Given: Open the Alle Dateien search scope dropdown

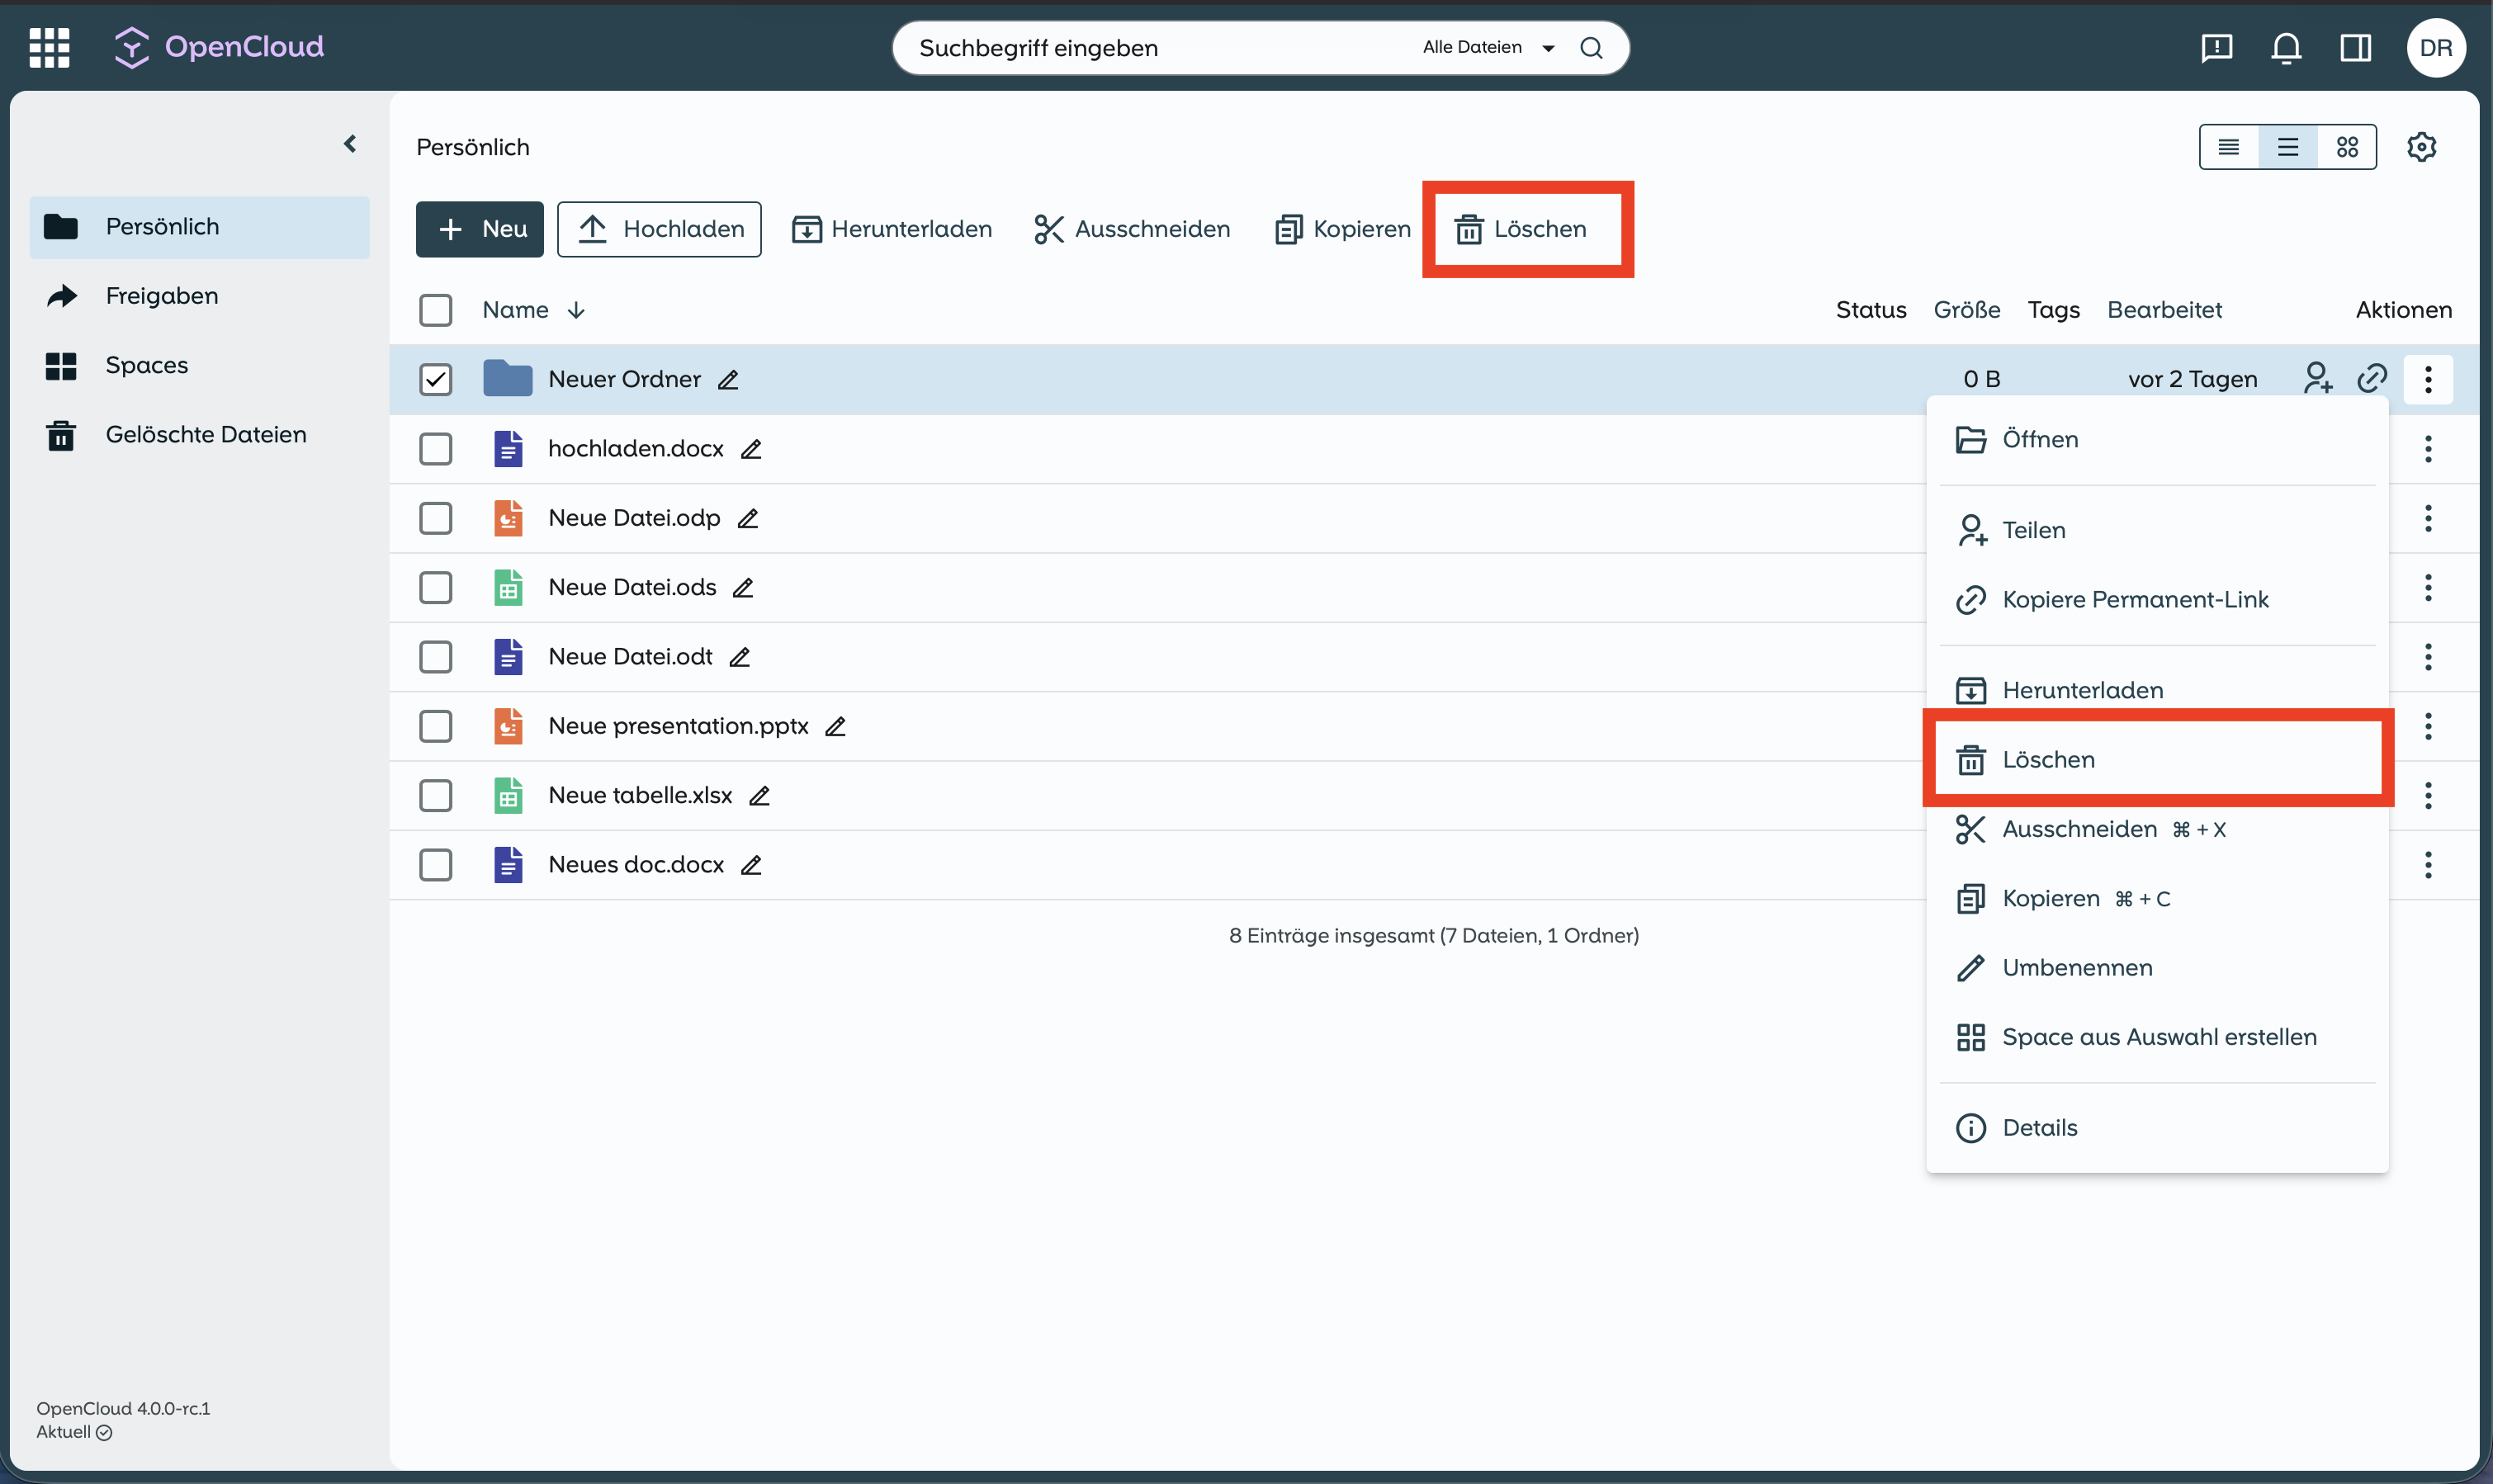Looking at the screenshot, I should pyautogui.click(x=1487, y=48).
